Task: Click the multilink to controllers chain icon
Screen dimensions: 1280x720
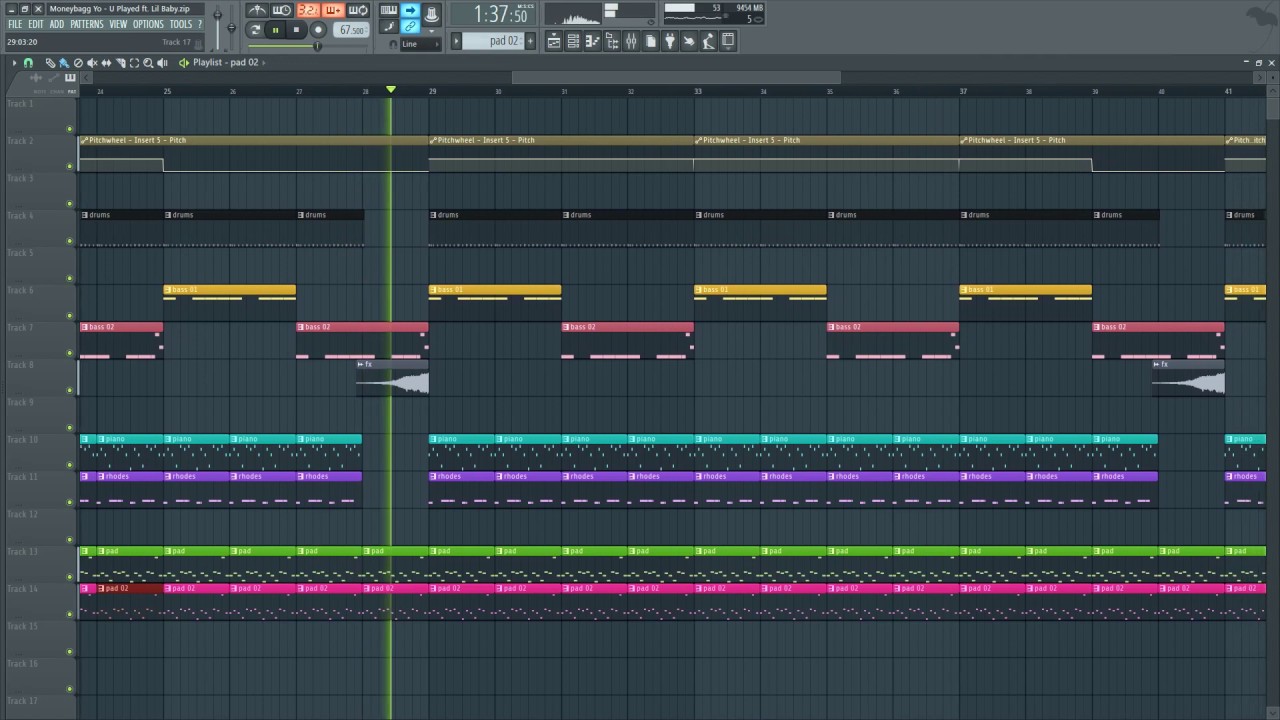Action: (410, 26)
